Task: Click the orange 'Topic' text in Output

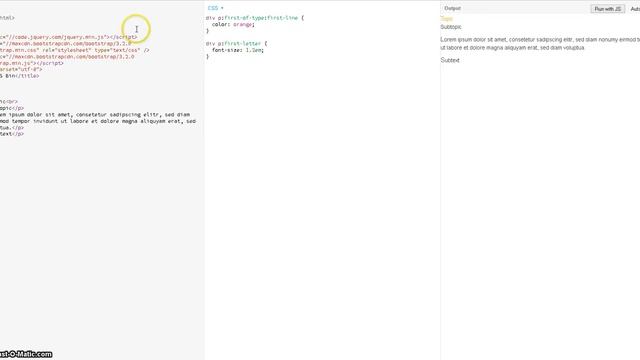Action: tap(447, 19)
